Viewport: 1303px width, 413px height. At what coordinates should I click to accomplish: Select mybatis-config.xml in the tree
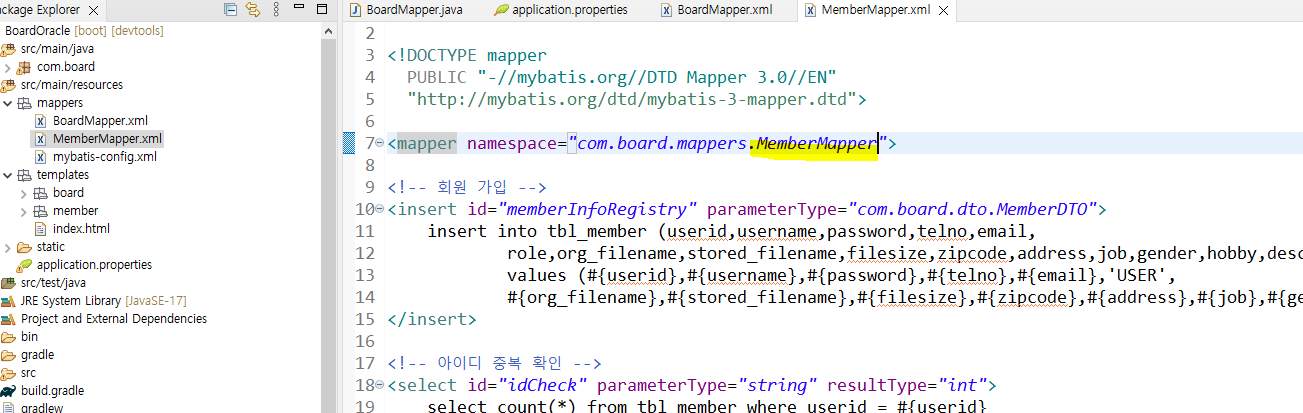[x=104, y=157]
